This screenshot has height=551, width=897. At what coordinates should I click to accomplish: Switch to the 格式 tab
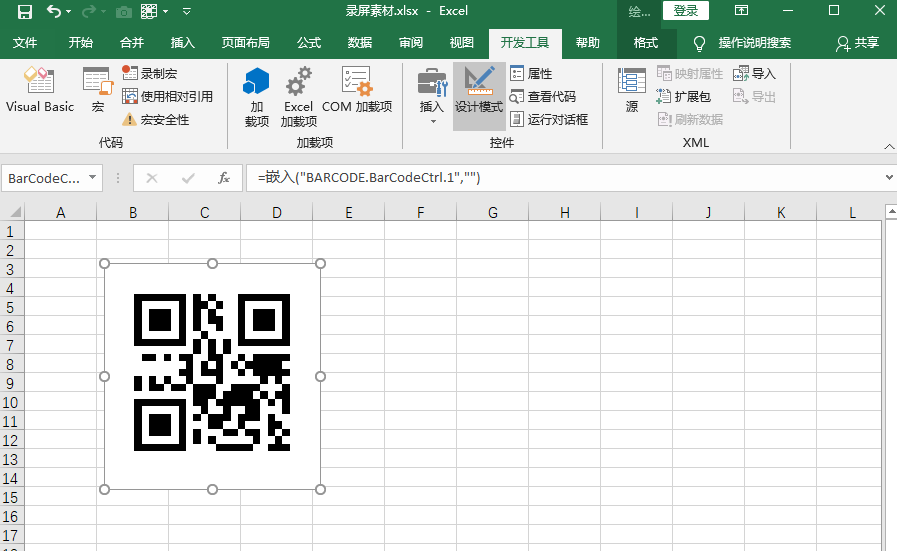pos(646,43)
